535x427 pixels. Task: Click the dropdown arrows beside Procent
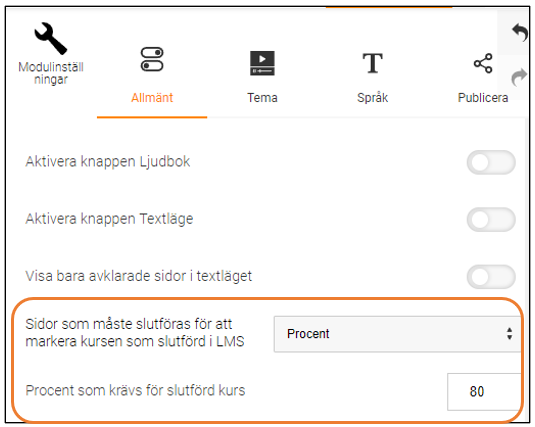coord(509,334)
